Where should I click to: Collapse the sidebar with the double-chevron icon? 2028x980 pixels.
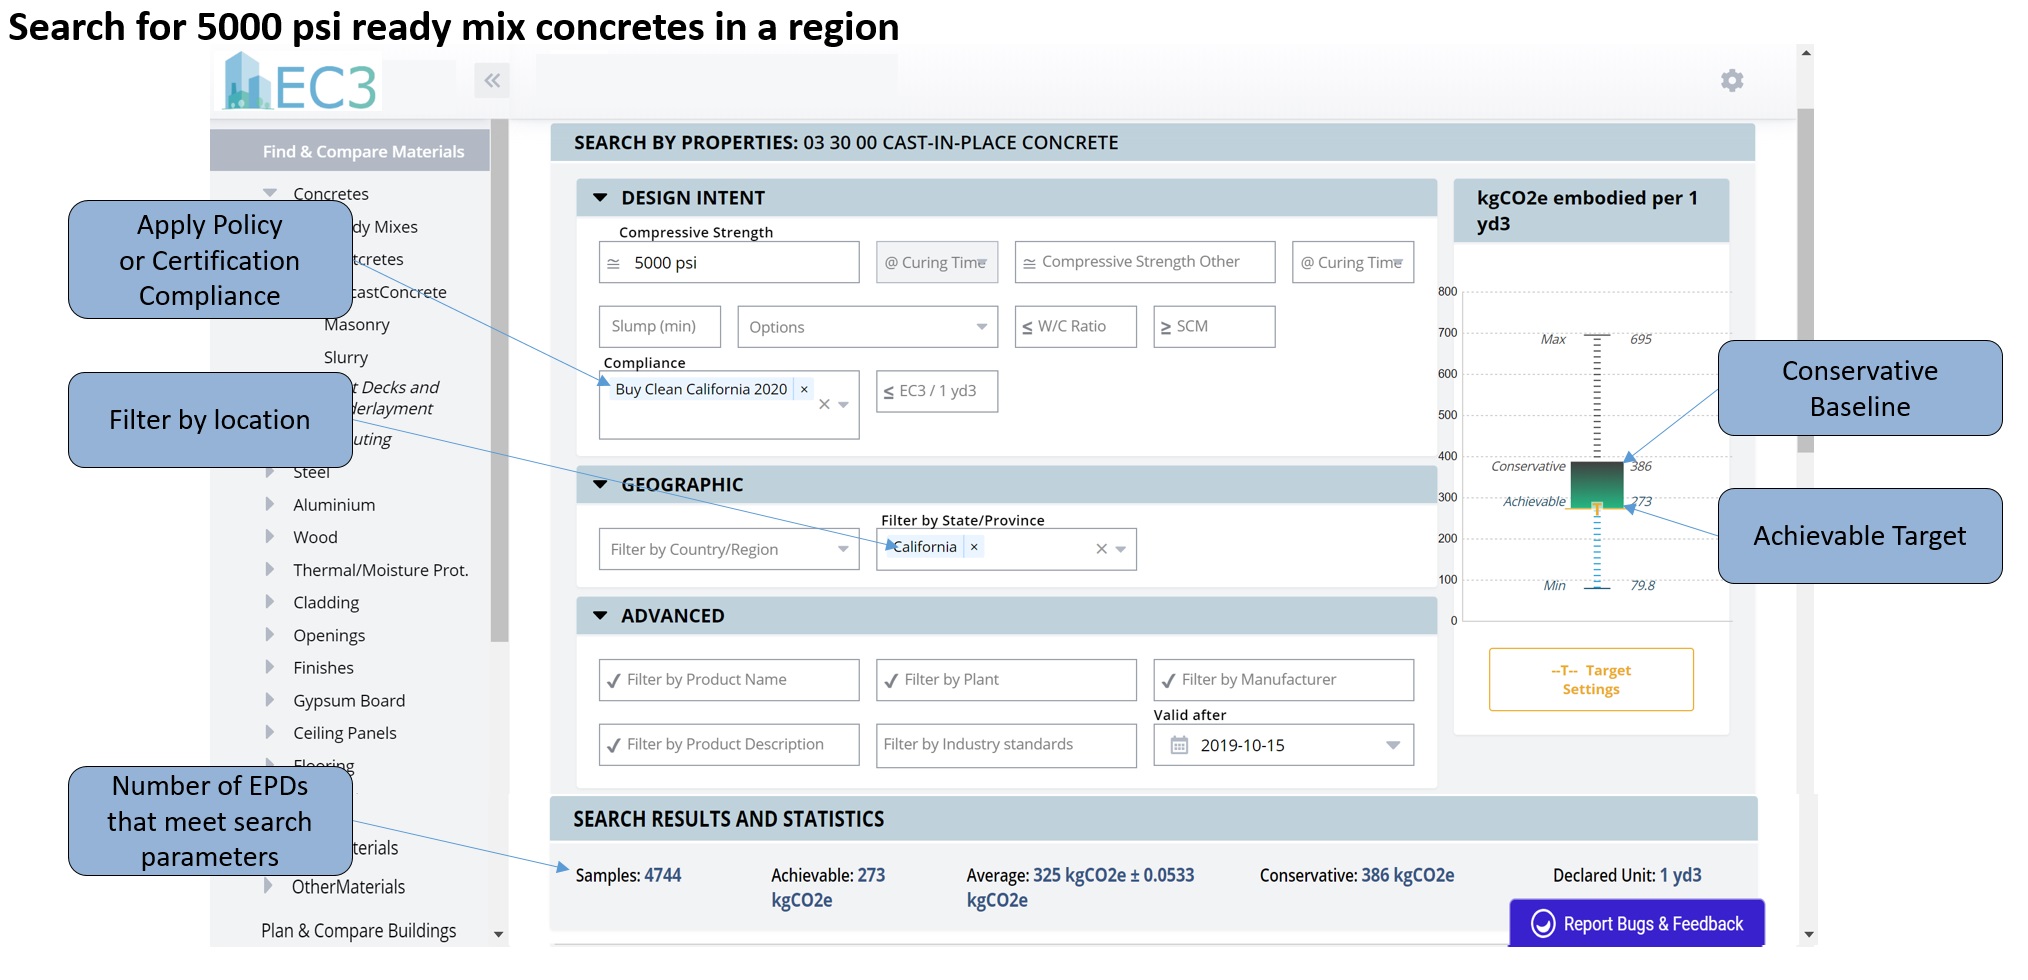492,81
